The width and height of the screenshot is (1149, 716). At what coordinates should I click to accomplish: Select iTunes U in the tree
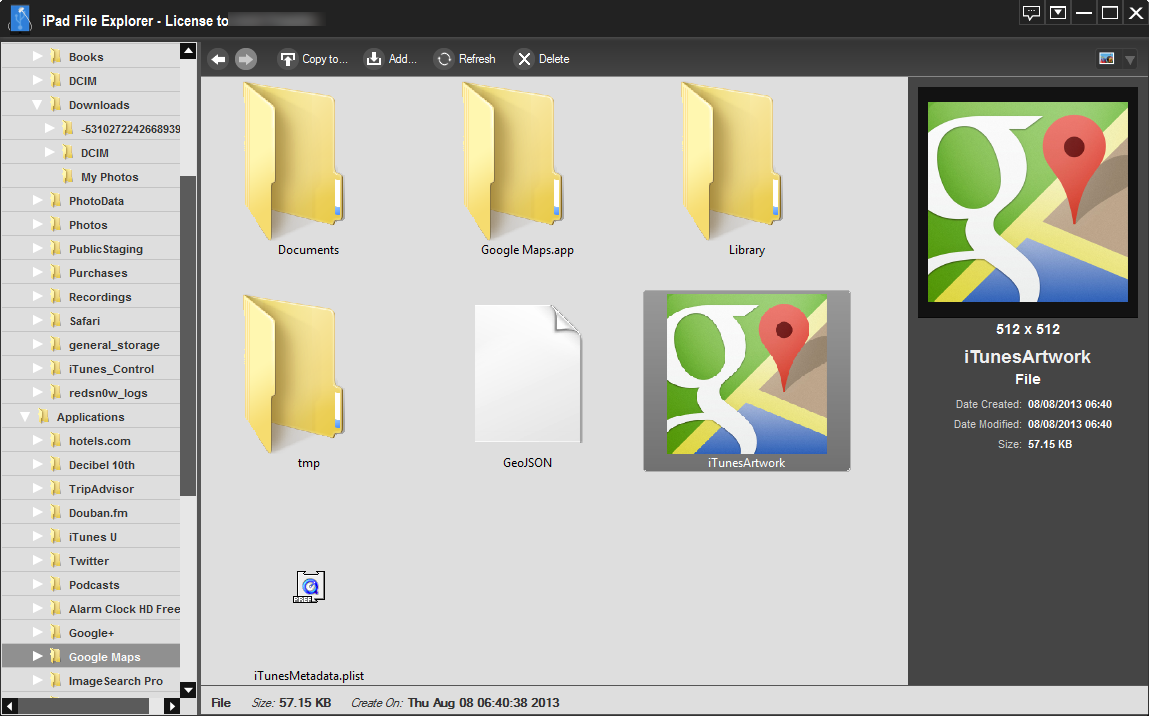pos(91,536)
